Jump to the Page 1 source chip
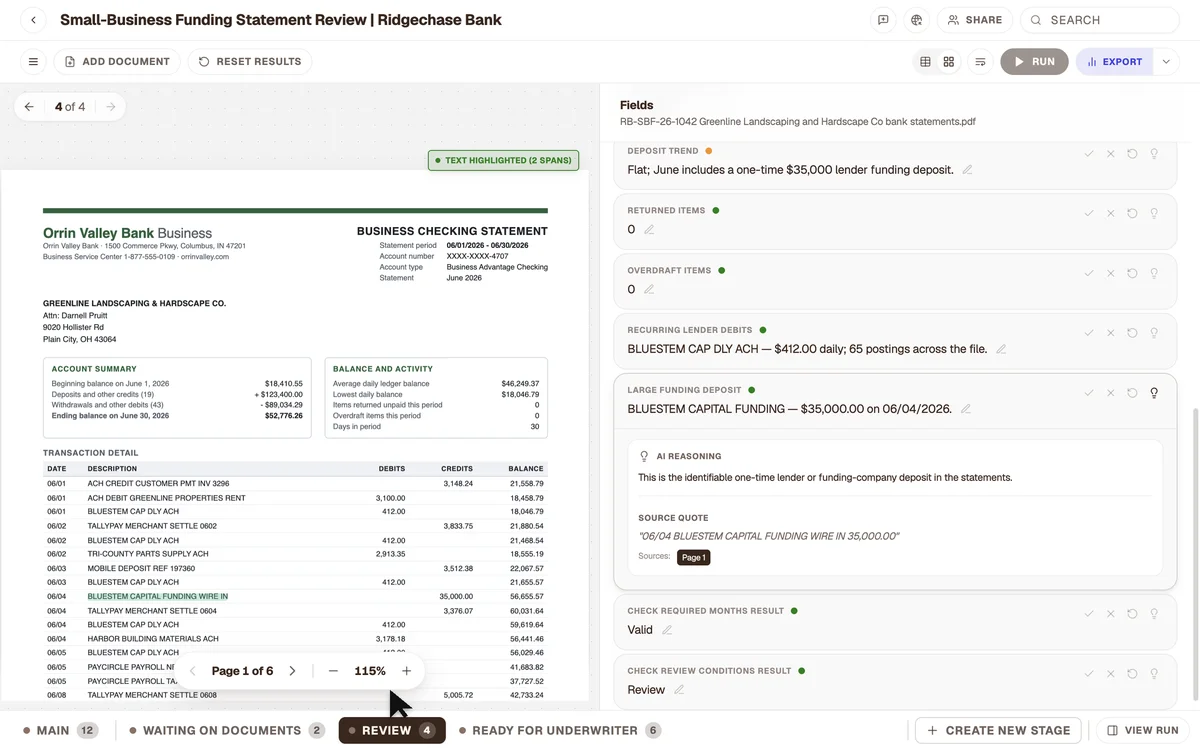1200x750 pixels. pos(694,557)
